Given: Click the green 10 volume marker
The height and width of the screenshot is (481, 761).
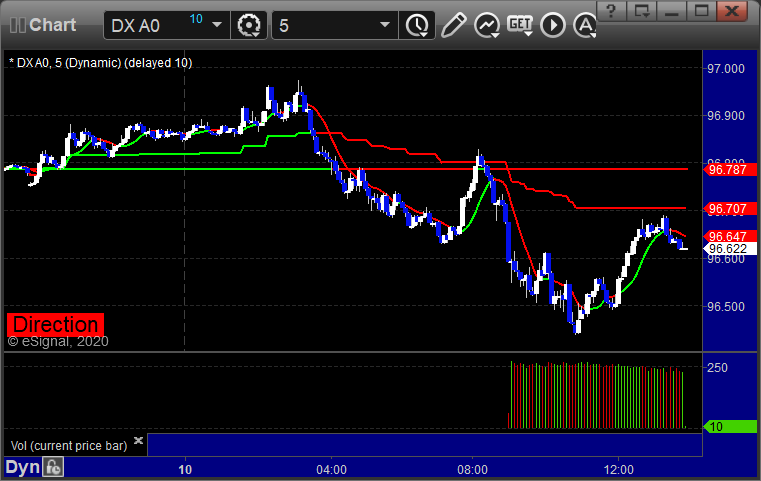Looking at the screenshot, I should point(730,427).
